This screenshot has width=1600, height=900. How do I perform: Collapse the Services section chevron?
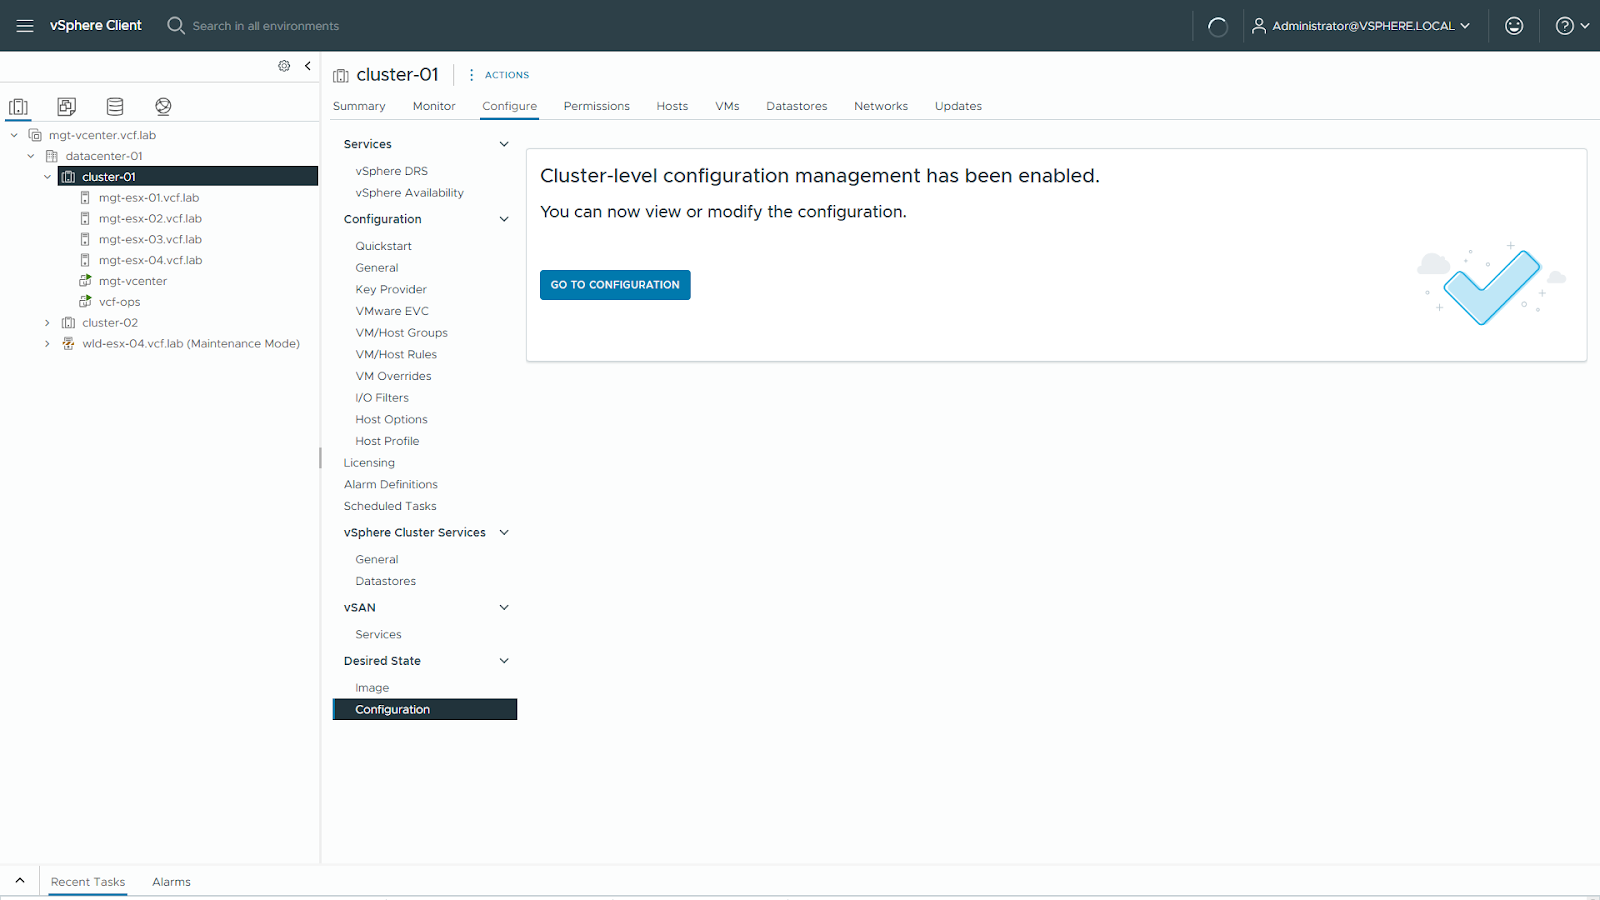pos(504,144)
